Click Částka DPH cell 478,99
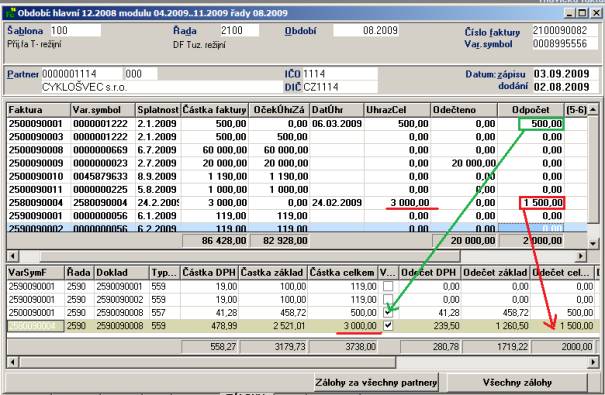Screen dimensions: 605x395 209,326
